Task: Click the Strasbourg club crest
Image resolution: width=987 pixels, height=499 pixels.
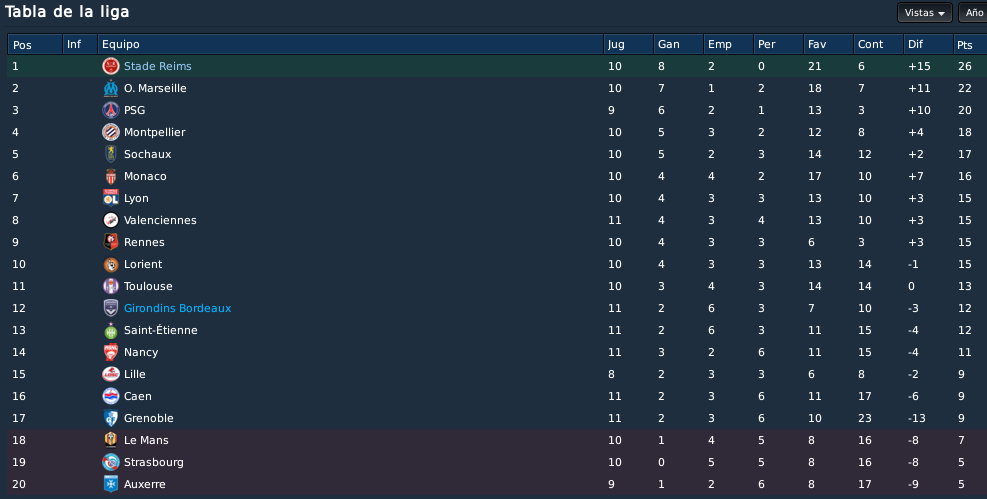Action: click(x=111, y=462)
